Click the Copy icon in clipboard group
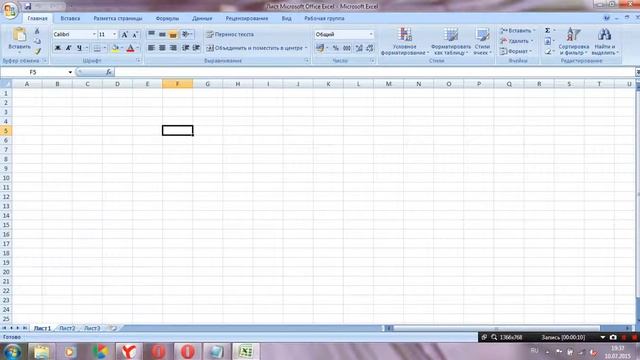 (37, 41)
